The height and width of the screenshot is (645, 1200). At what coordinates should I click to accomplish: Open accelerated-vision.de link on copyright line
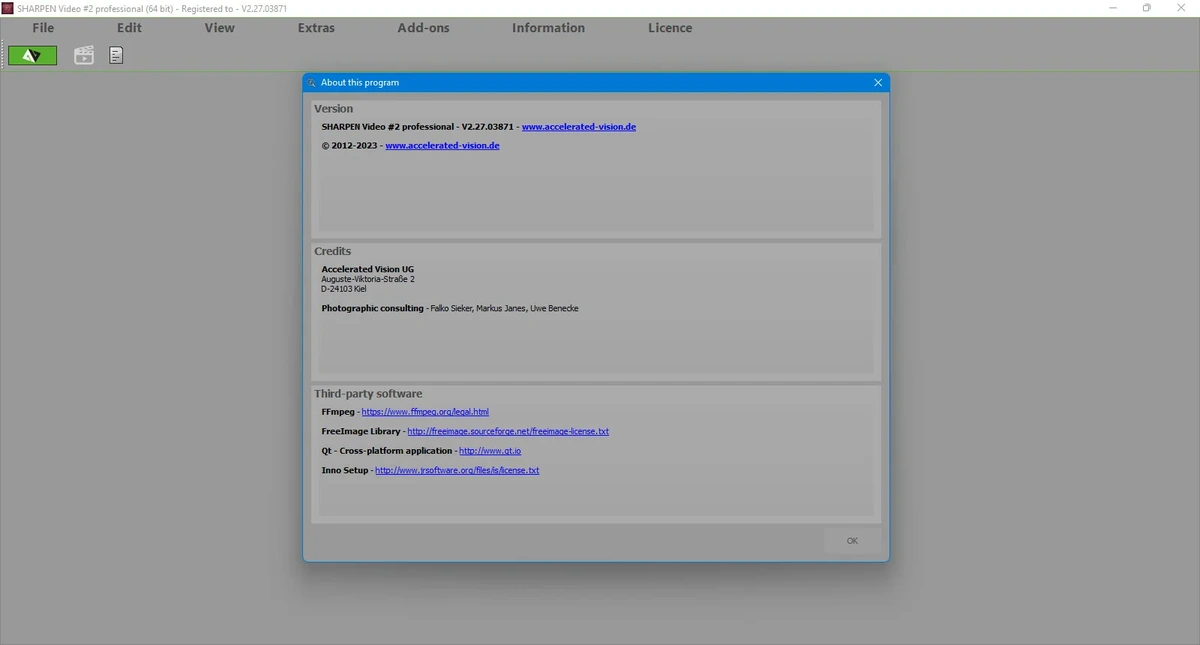click(x=442, y=146)
